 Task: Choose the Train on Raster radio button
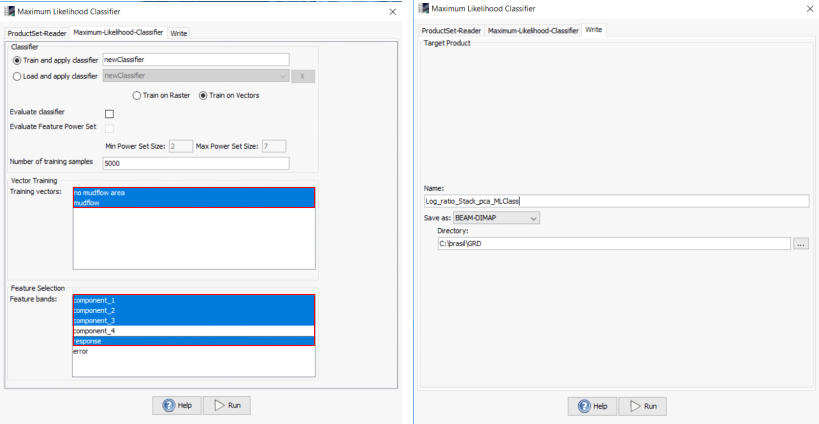[x=137, y=96]
